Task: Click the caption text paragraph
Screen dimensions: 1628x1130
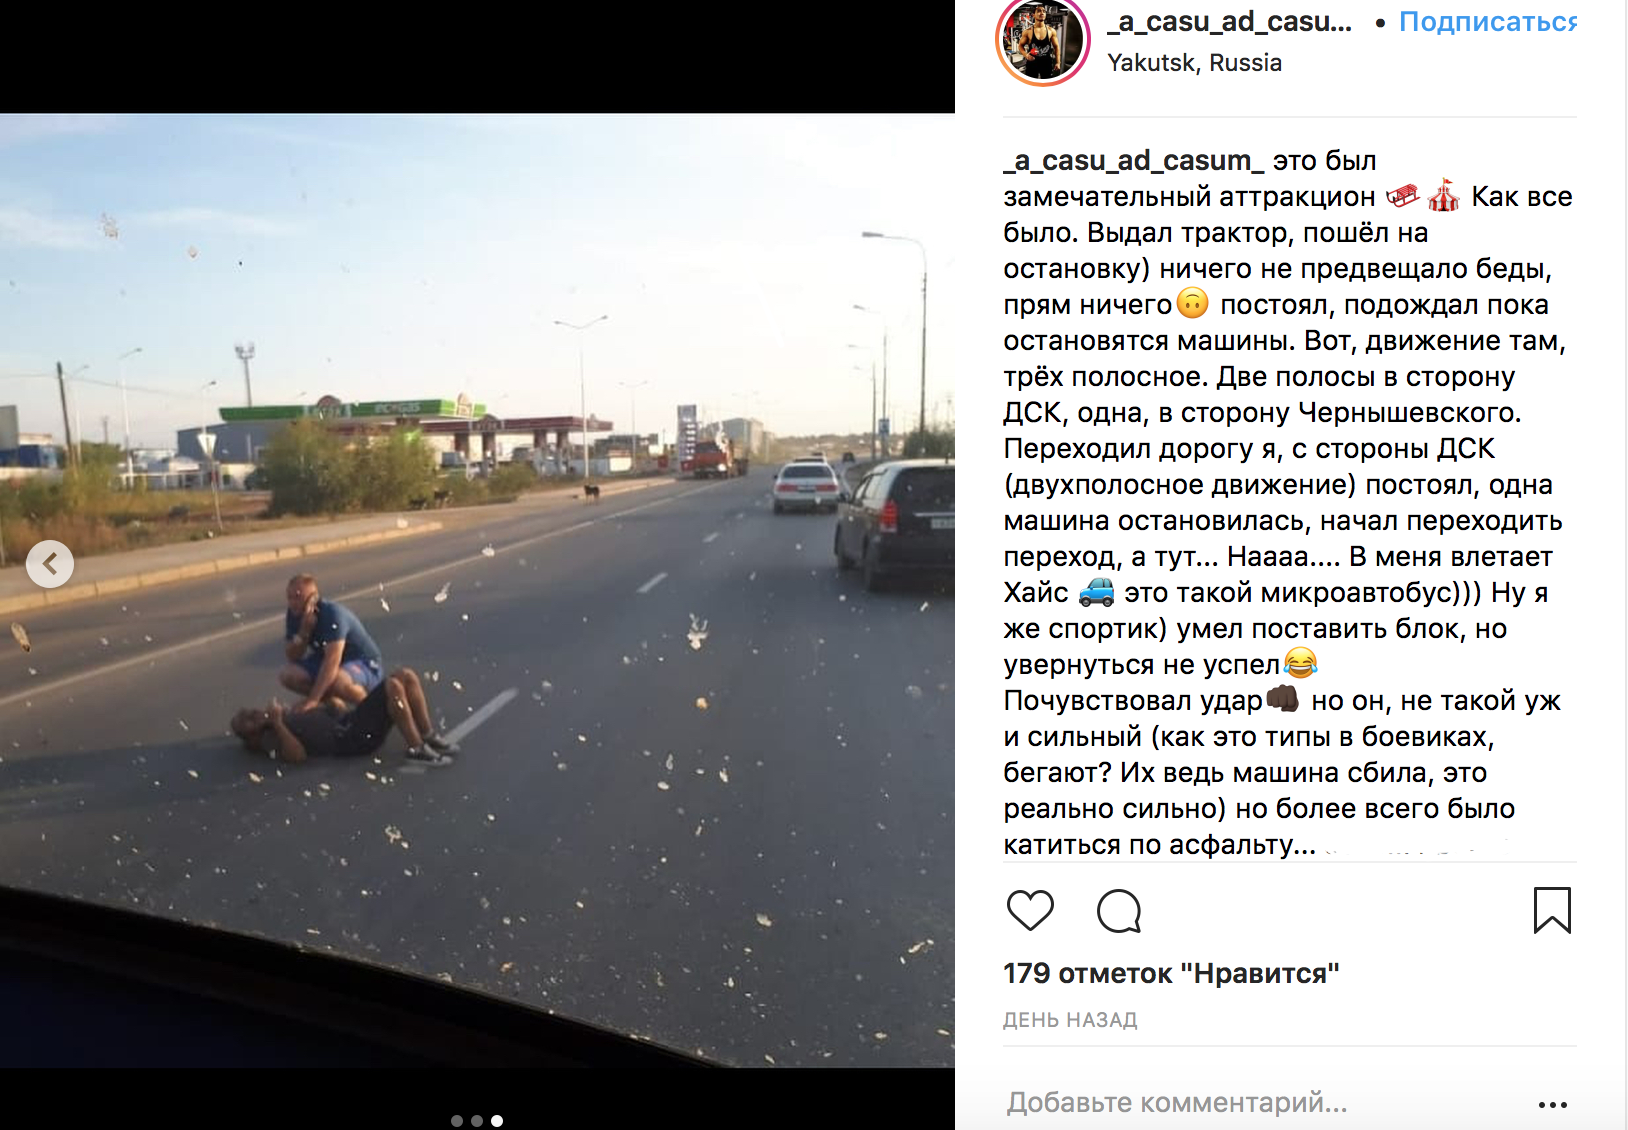Action: point(1288,503)
